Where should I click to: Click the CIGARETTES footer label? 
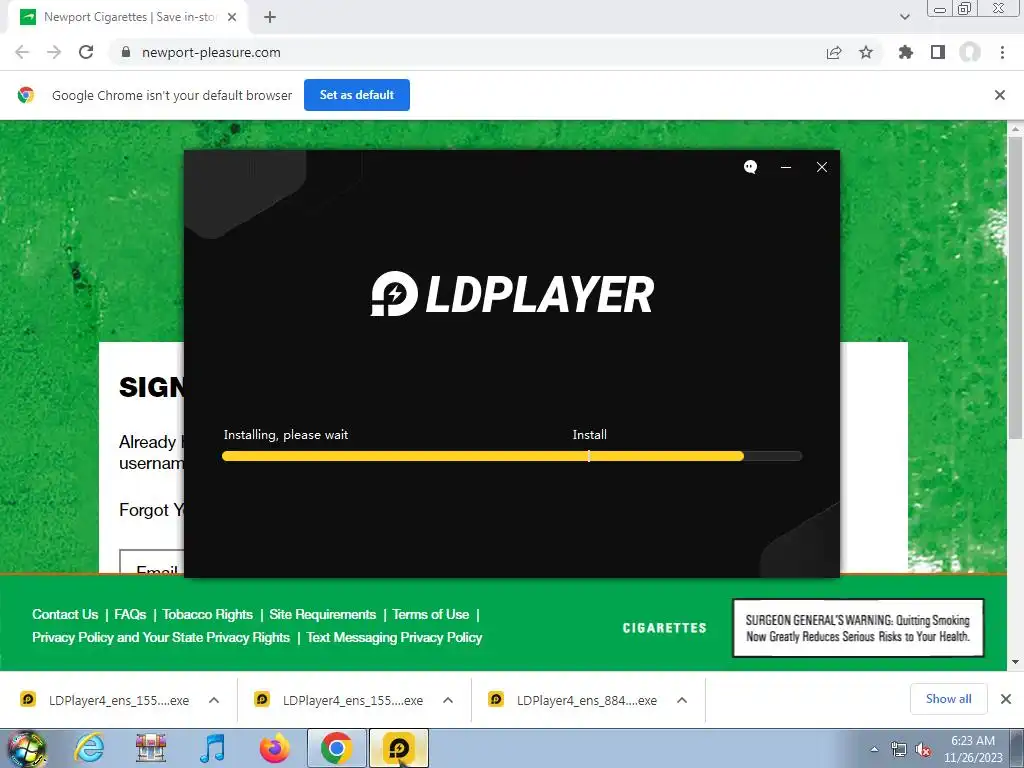point(665,628)
